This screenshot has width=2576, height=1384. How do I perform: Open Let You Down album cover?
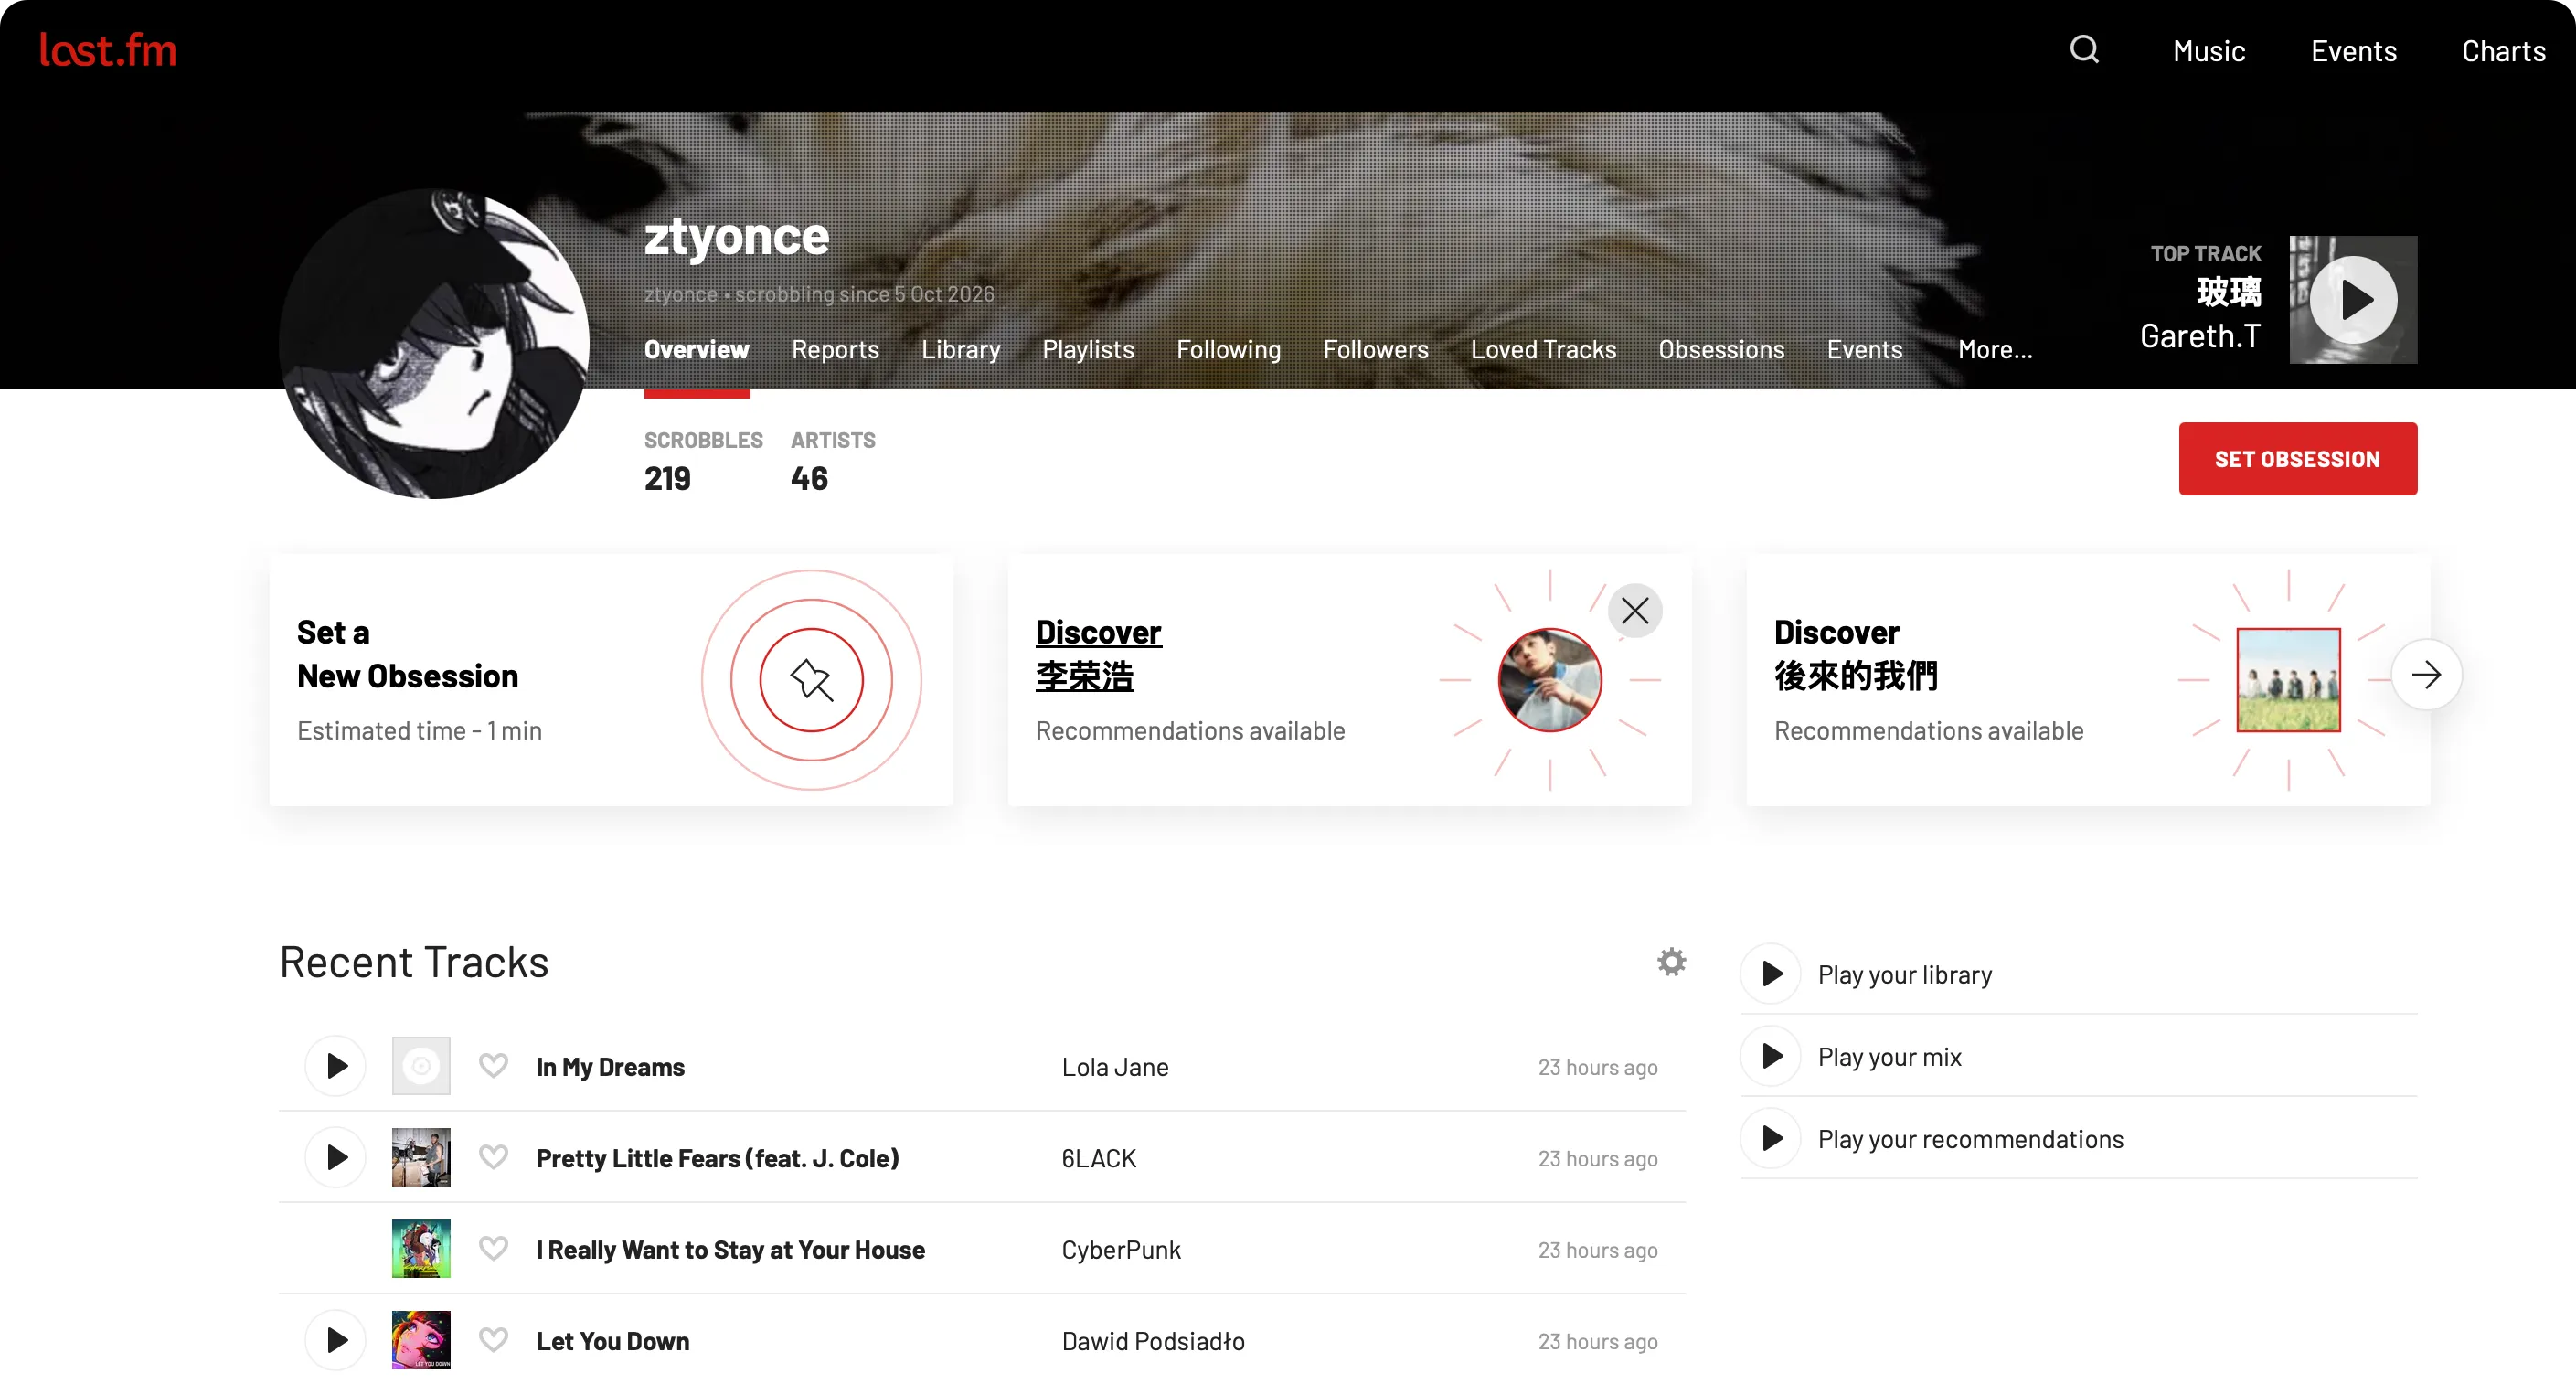421,1340
